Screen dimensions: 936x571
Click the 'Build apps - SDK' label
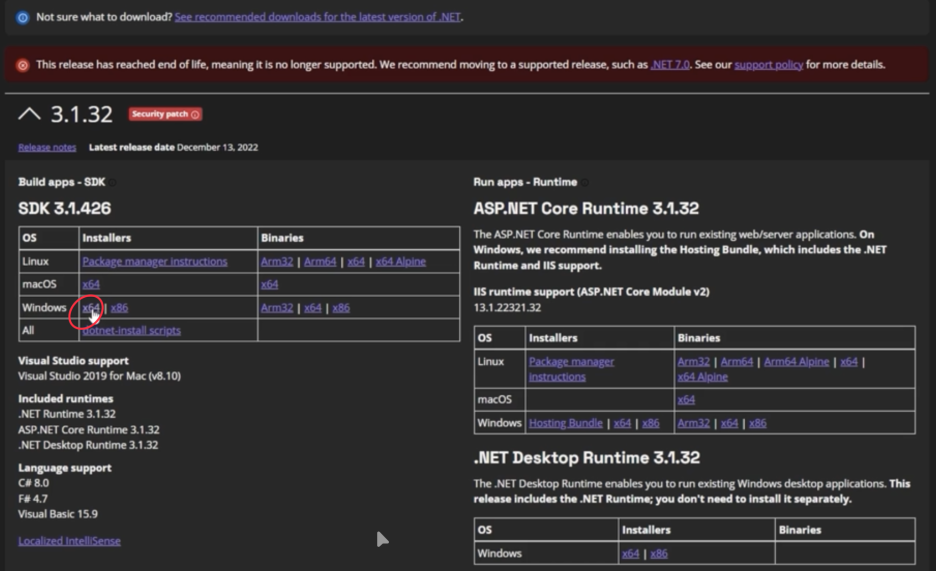pos(61,182)
